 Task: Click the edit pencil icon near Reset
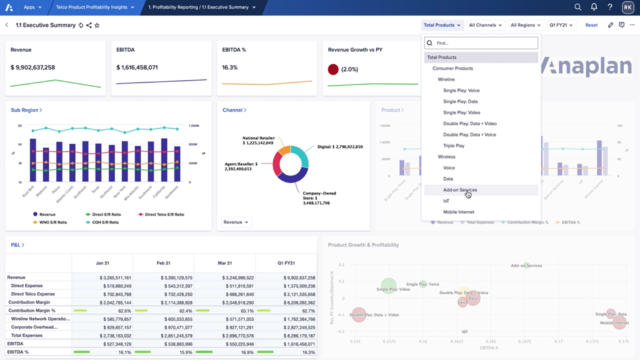(x=611, y=25)
